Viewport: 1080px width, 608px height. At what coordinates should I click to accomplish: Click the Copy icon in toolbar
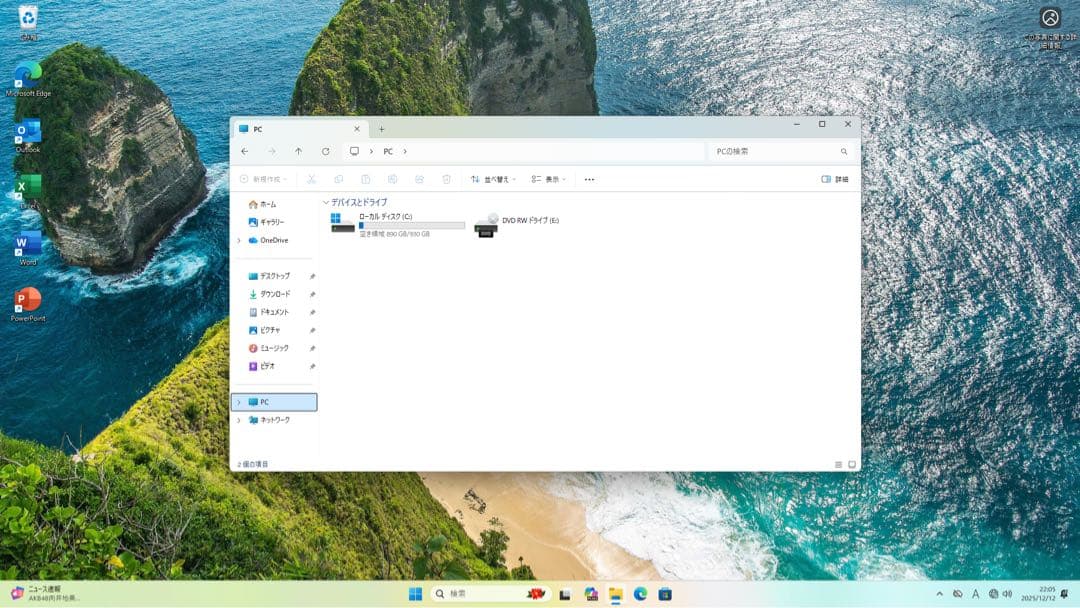tap(340, 179)
